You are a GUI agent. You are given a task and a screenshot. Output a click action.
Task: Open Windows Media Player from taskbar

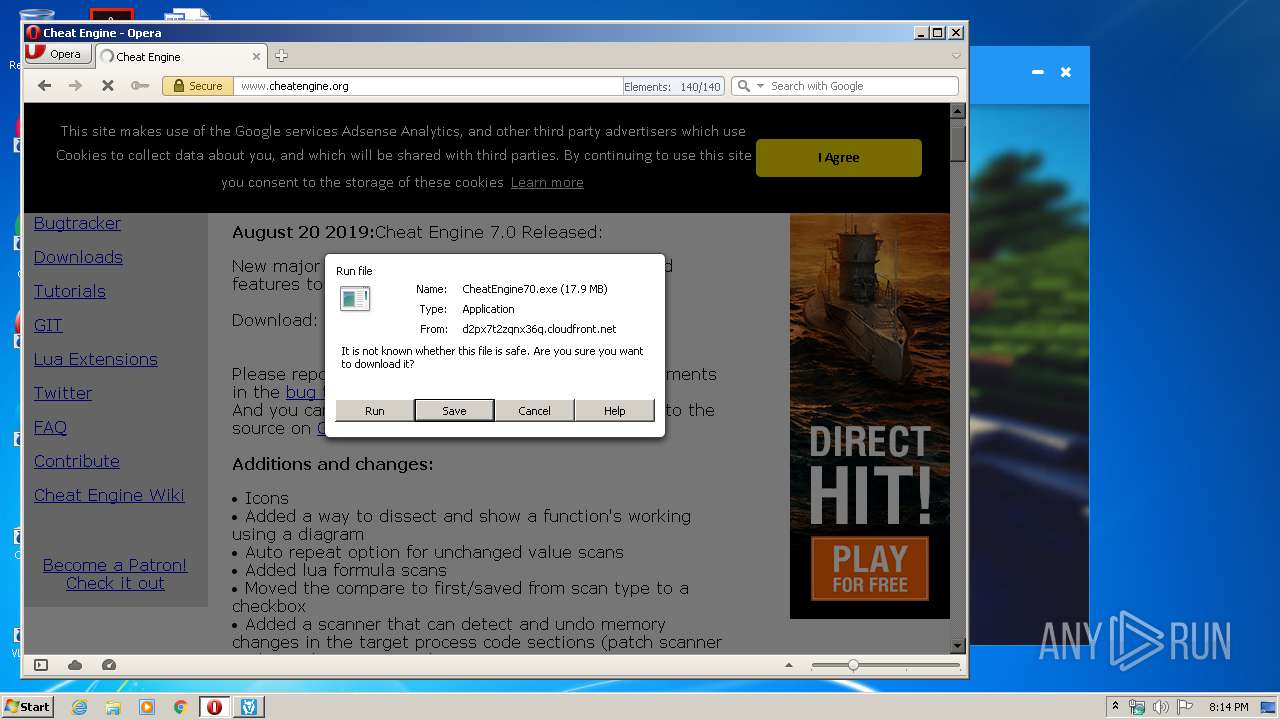(x=147, y=707)
